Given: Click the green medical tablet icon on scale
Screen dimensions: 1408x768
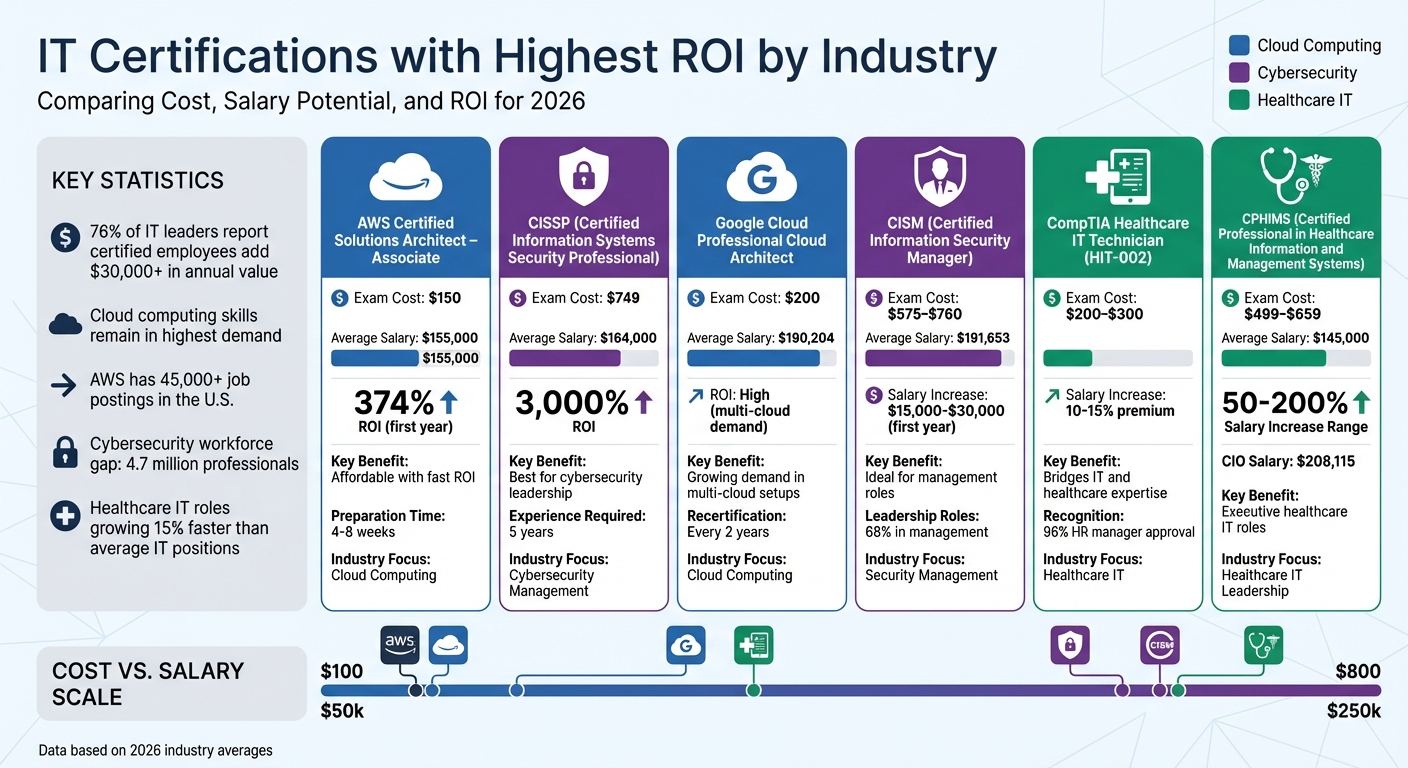Looking at the screenshot, I should point(753,645).
